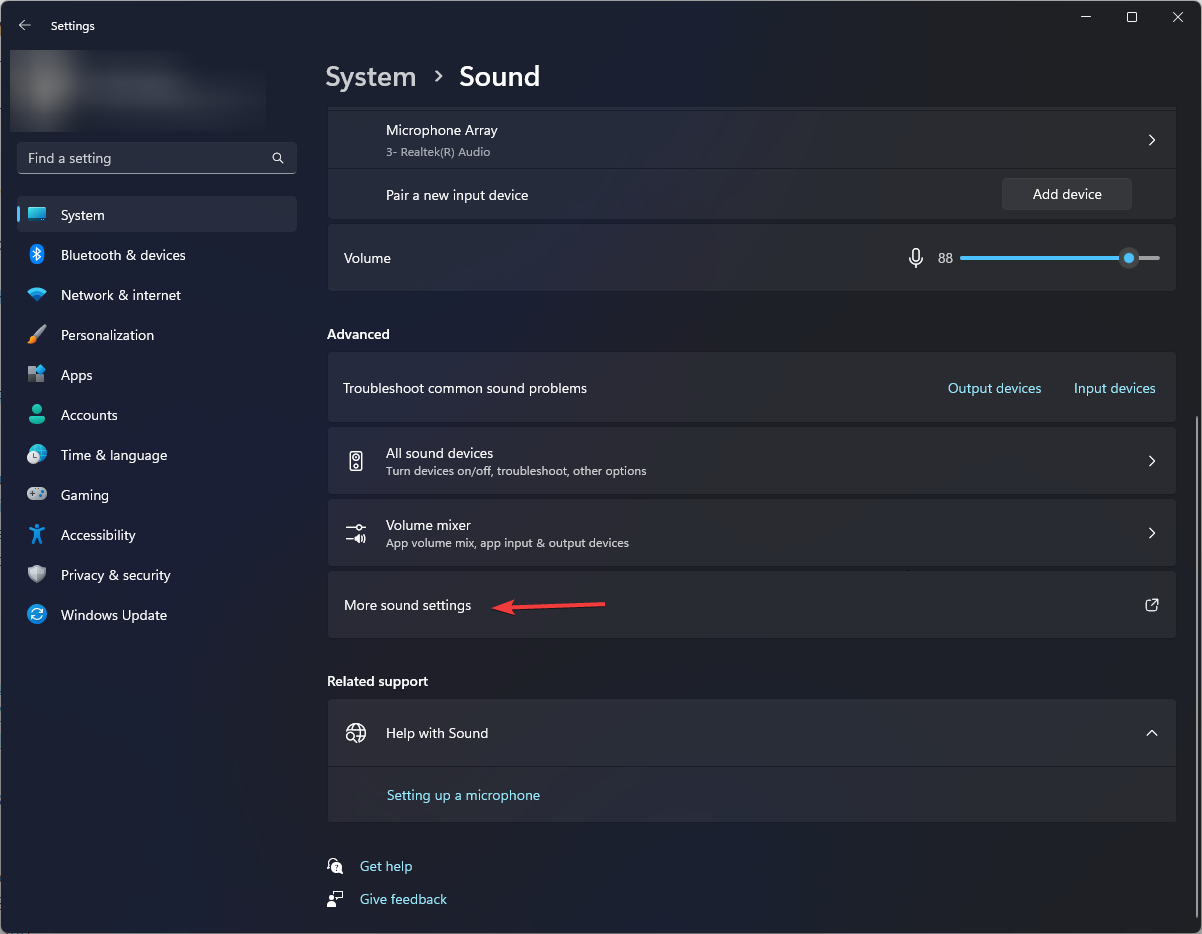The image size is (1202, 934).
Task: Click the speaker icon beside All sound devices
Action: point(356,461)
